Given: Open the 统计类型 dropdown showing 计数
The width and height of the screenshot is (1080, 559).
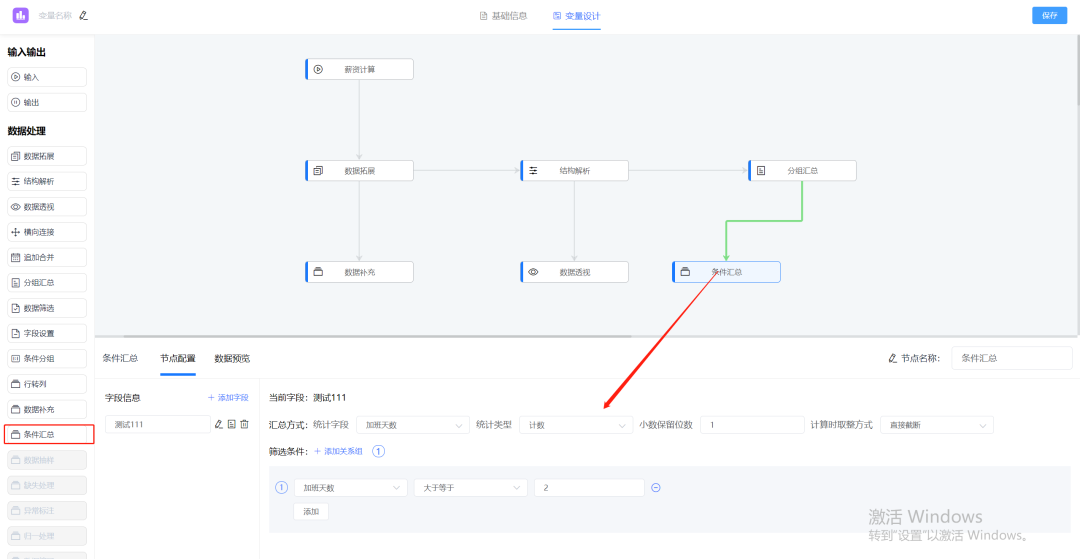Looking at the screenshot, I should [x=576, y=425].
